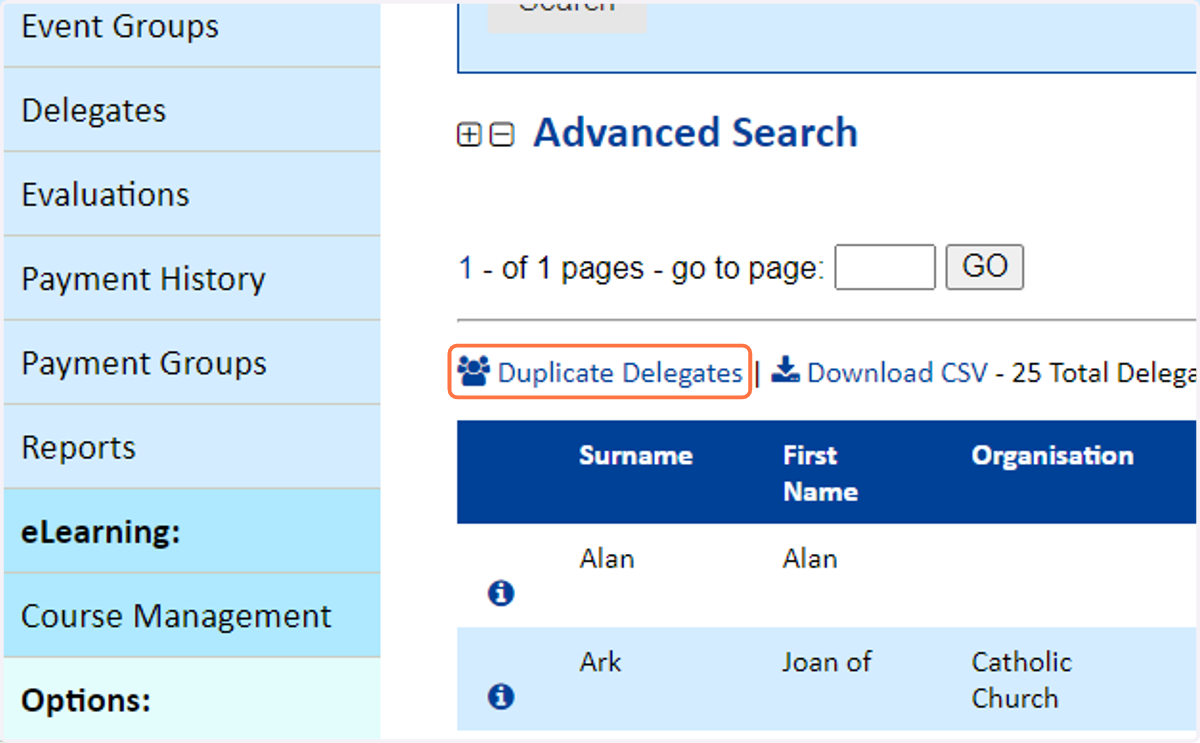Image resolution: width=1200 pixels, height=743 pixels.
Task: Go to Evaluations in the sidebar
Action: point(192,194)
